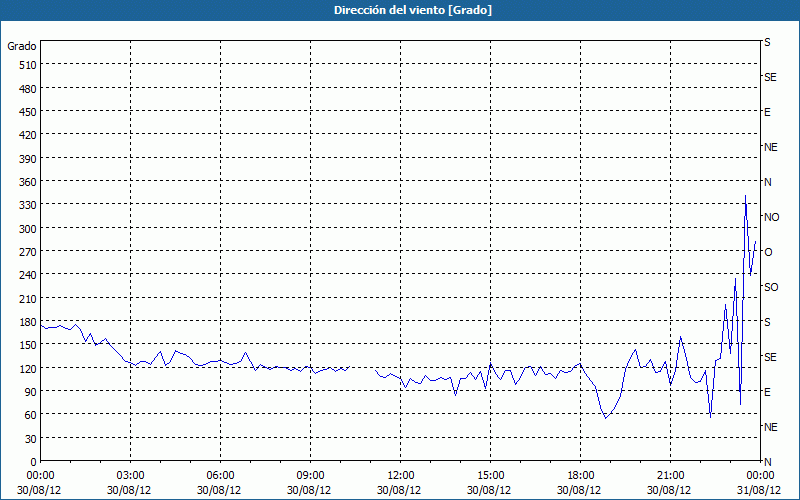Click the 90 degree axis label
The height and width of the screenshot is (500, 800).
(x=31, y=392)
